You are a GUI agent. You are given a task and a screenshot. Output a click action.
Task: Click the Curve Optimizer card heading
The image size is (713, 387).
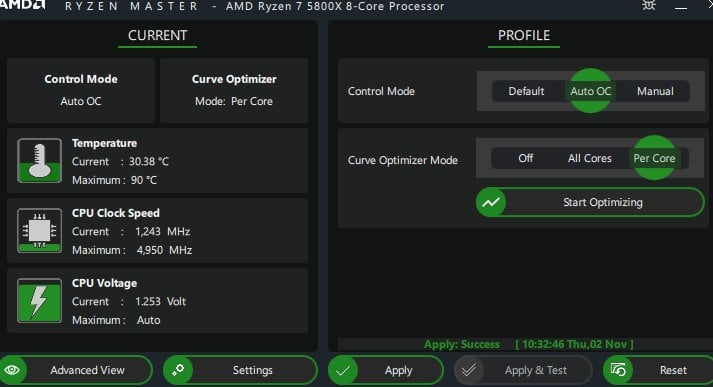(234, 79)
